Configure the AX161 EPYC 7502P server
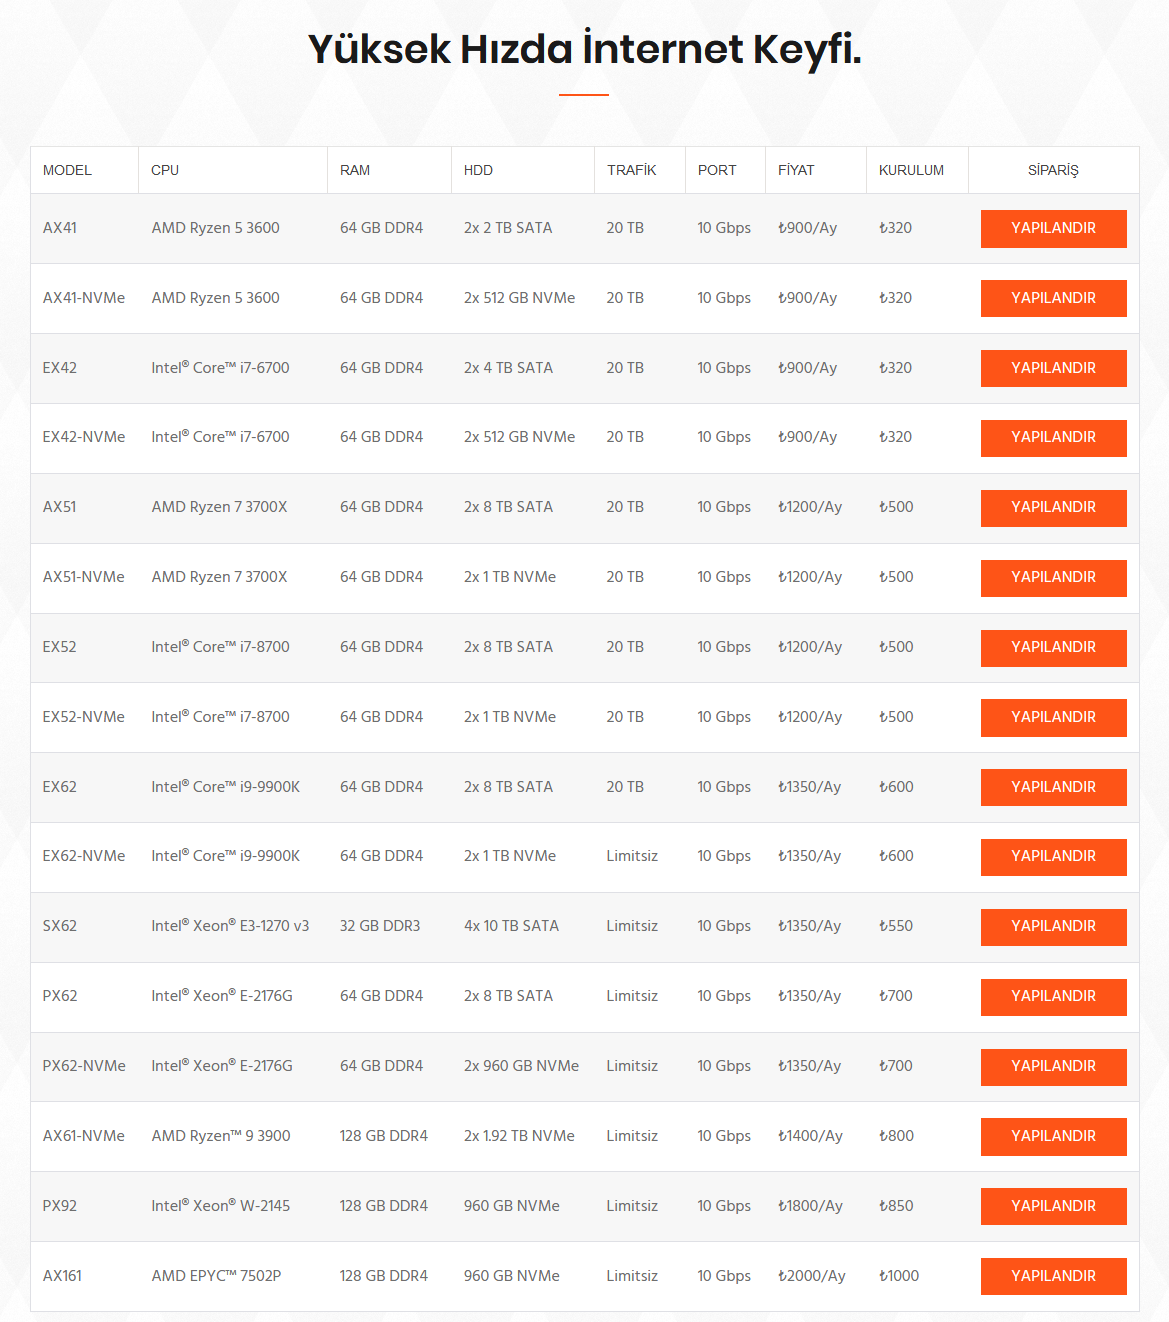The image size is (1169, 1322). pos(1053,1277)
